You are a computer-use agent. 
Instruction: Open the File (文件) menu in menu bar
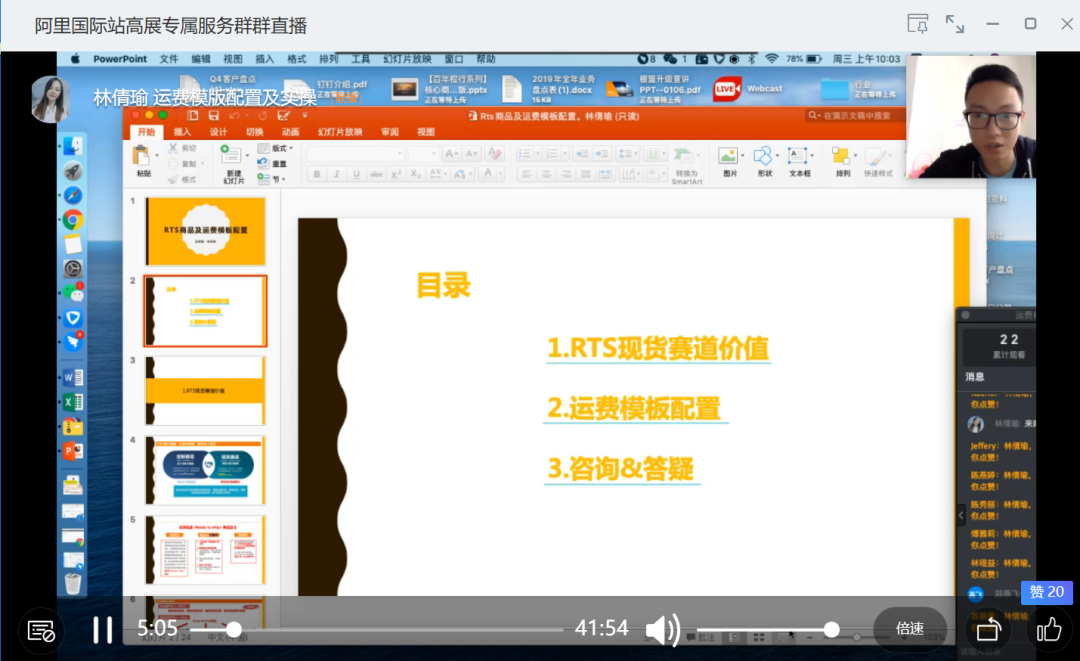pyautogui.click(x=169, y=59)
